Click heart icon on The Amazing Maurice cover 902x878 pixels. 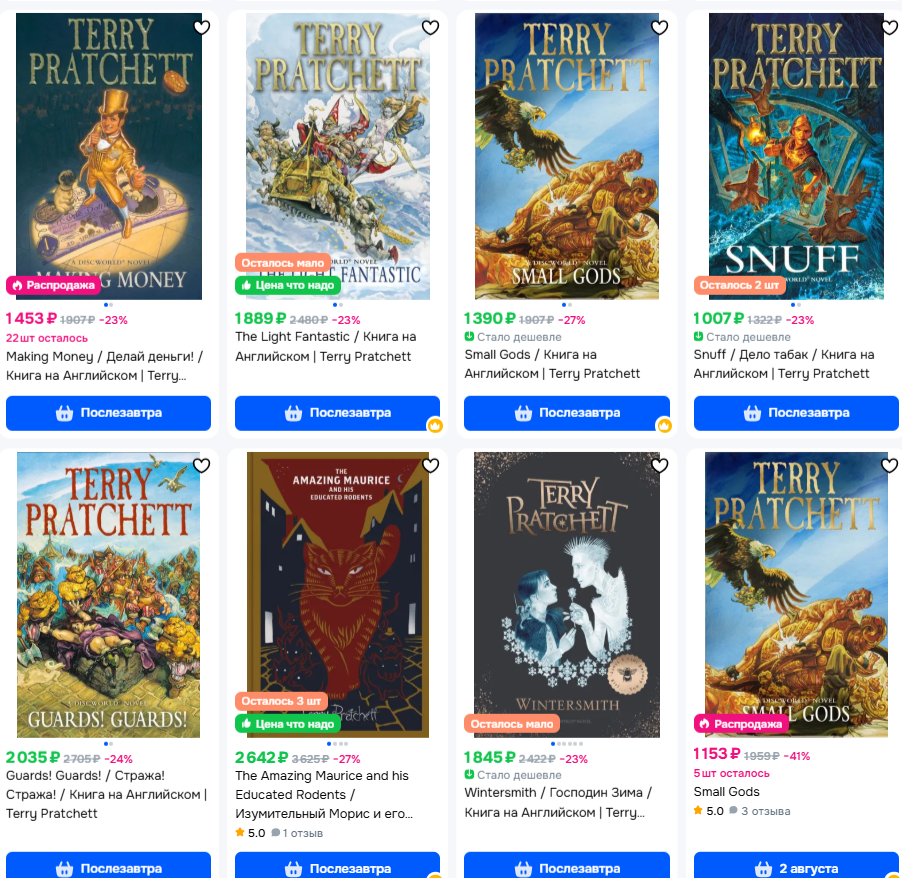coord(430,465)
